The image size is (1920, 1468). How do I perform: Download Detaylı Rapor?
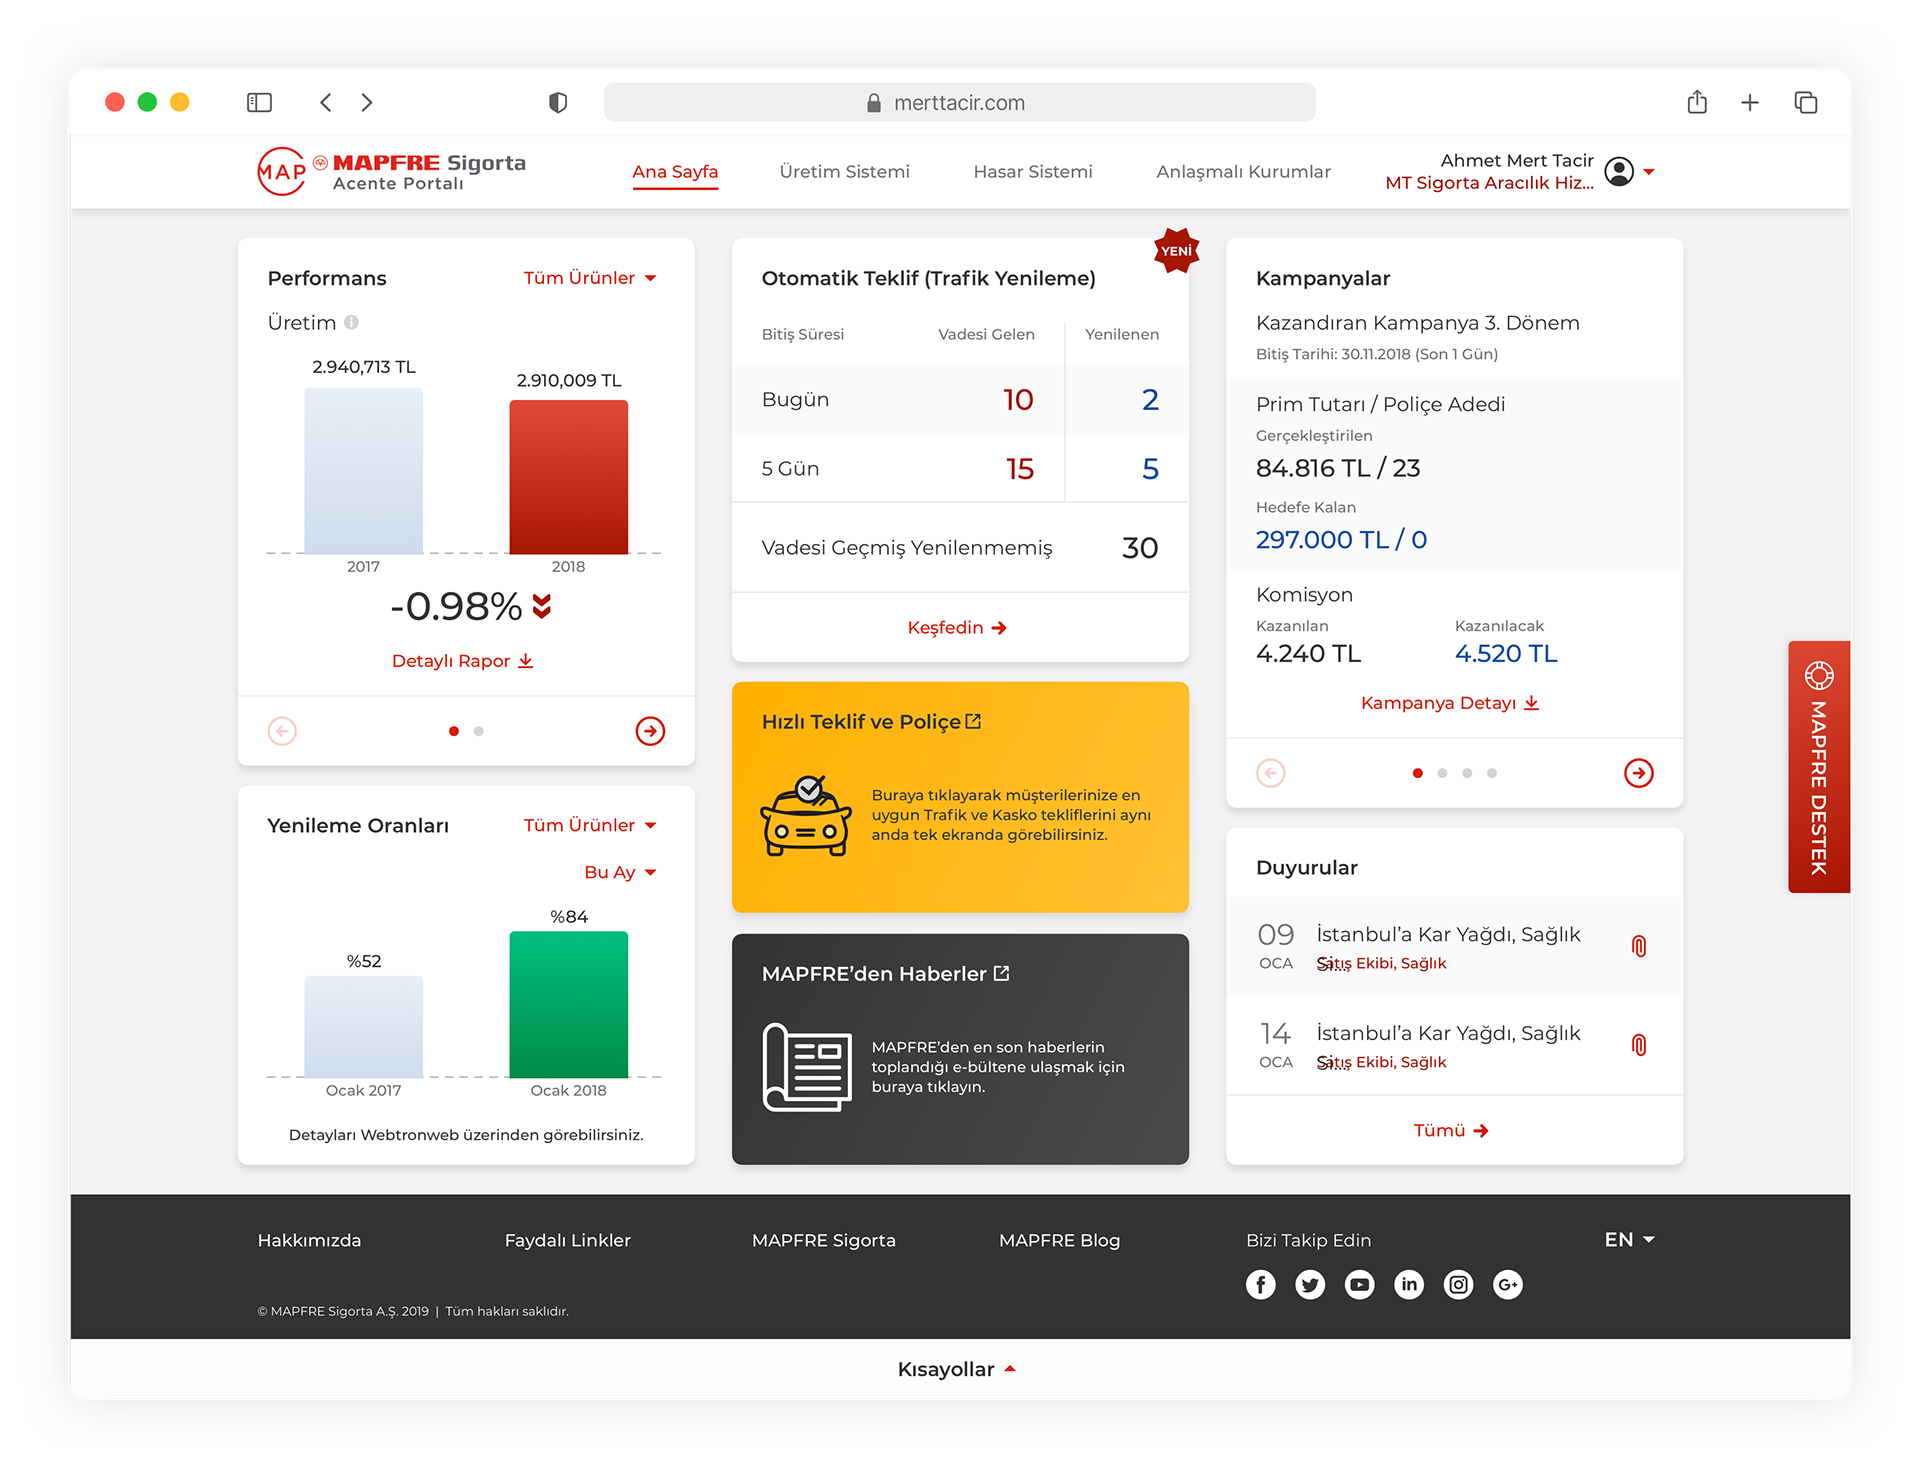click(x=462, y=661)
